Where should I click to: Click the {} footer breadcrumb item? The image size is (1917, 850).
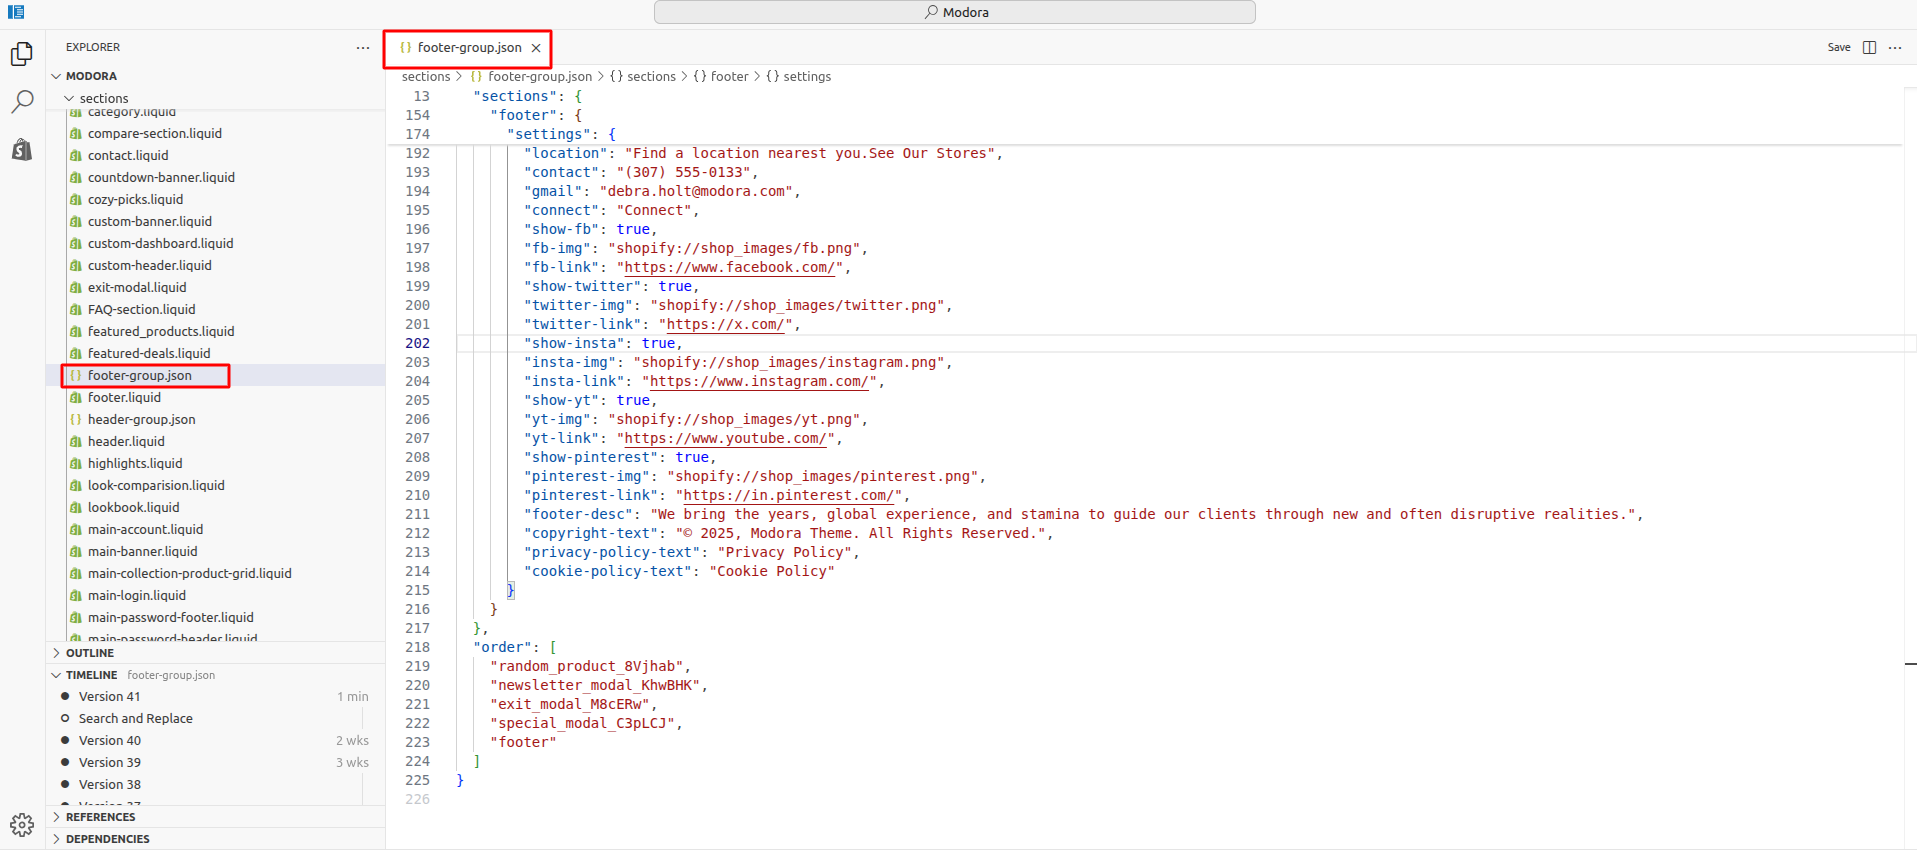pyautogui.click(x=721, y=76)
